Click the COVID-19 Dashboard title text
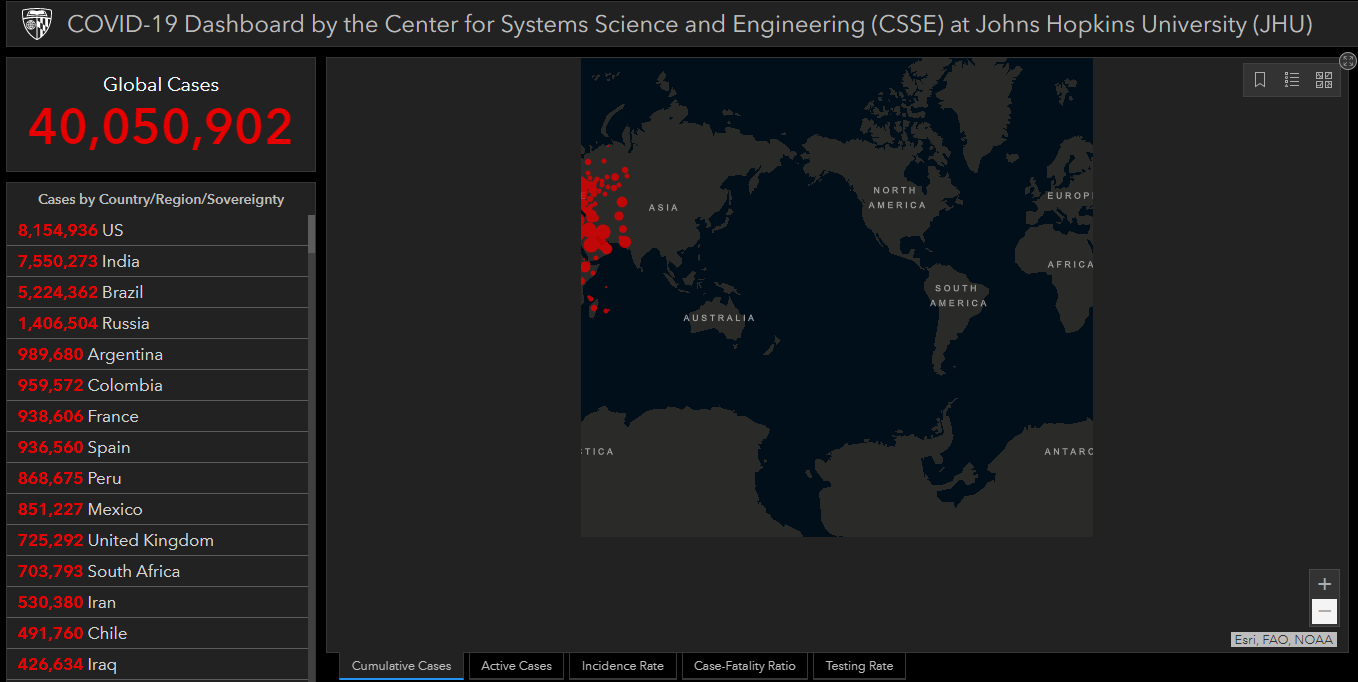Viewport: 1358px width, 682px height. click(x=690, y=24)
